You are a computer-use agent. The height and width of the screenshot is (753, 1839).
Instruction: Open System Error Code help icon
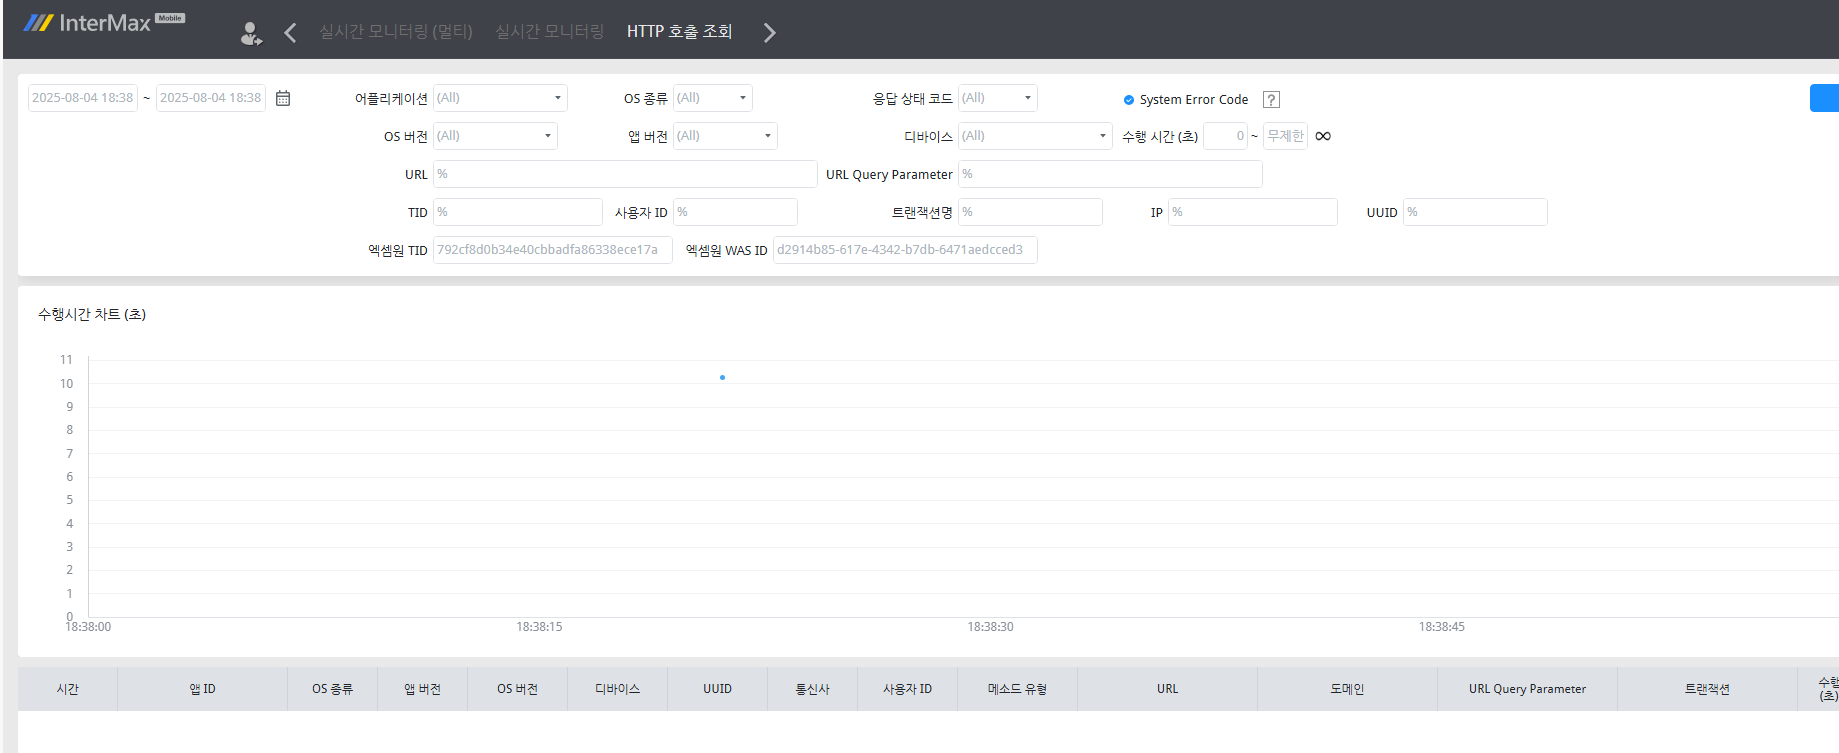(1271, 100)
